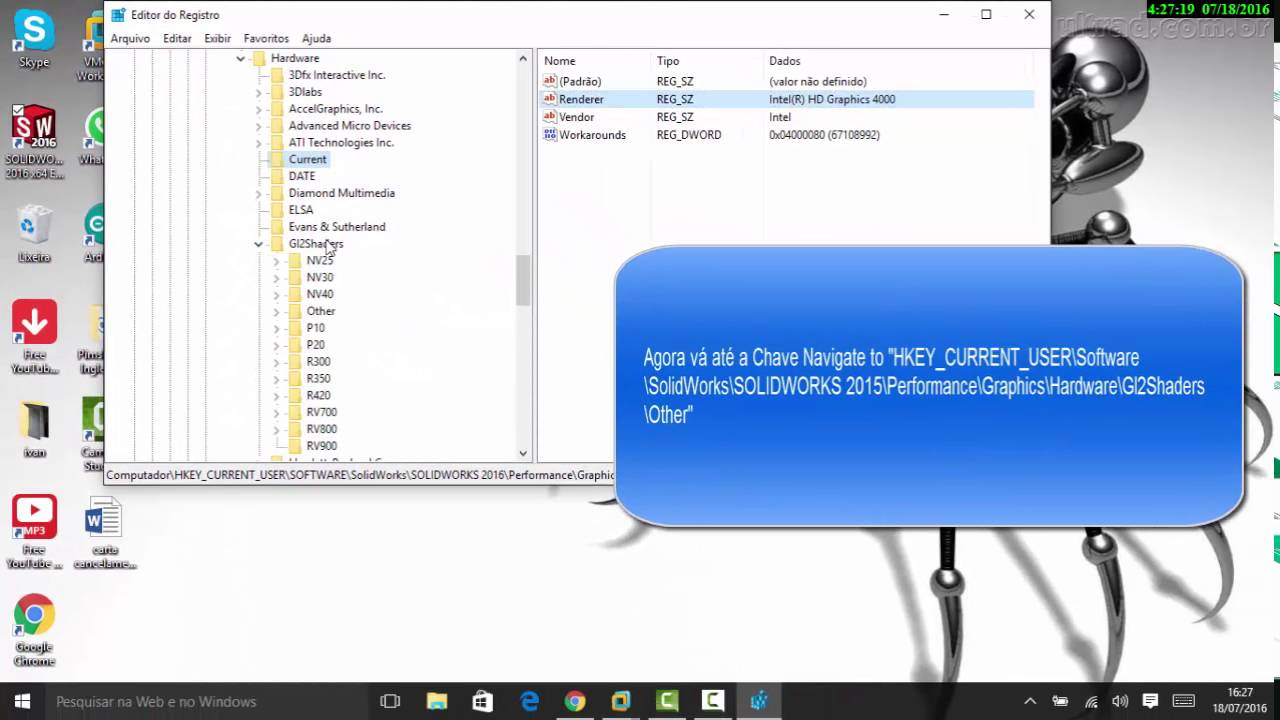Select the R350 key
The width and height of the screenshot is (1280, 720).
(318, 379)
